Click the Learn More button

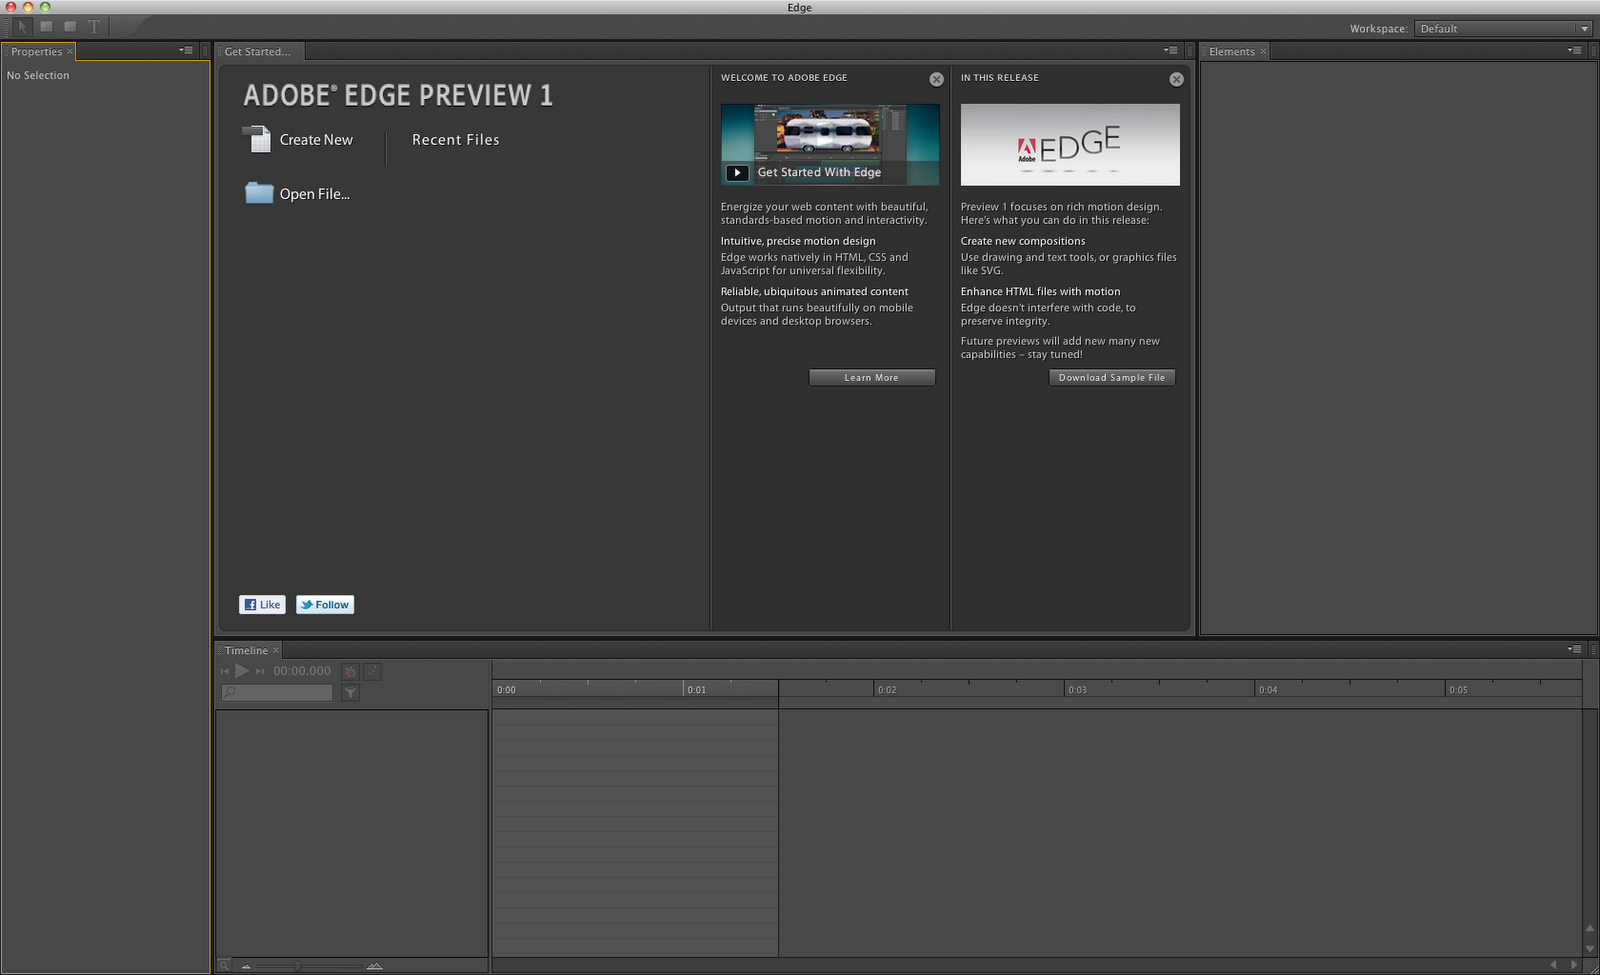(871, 378)
